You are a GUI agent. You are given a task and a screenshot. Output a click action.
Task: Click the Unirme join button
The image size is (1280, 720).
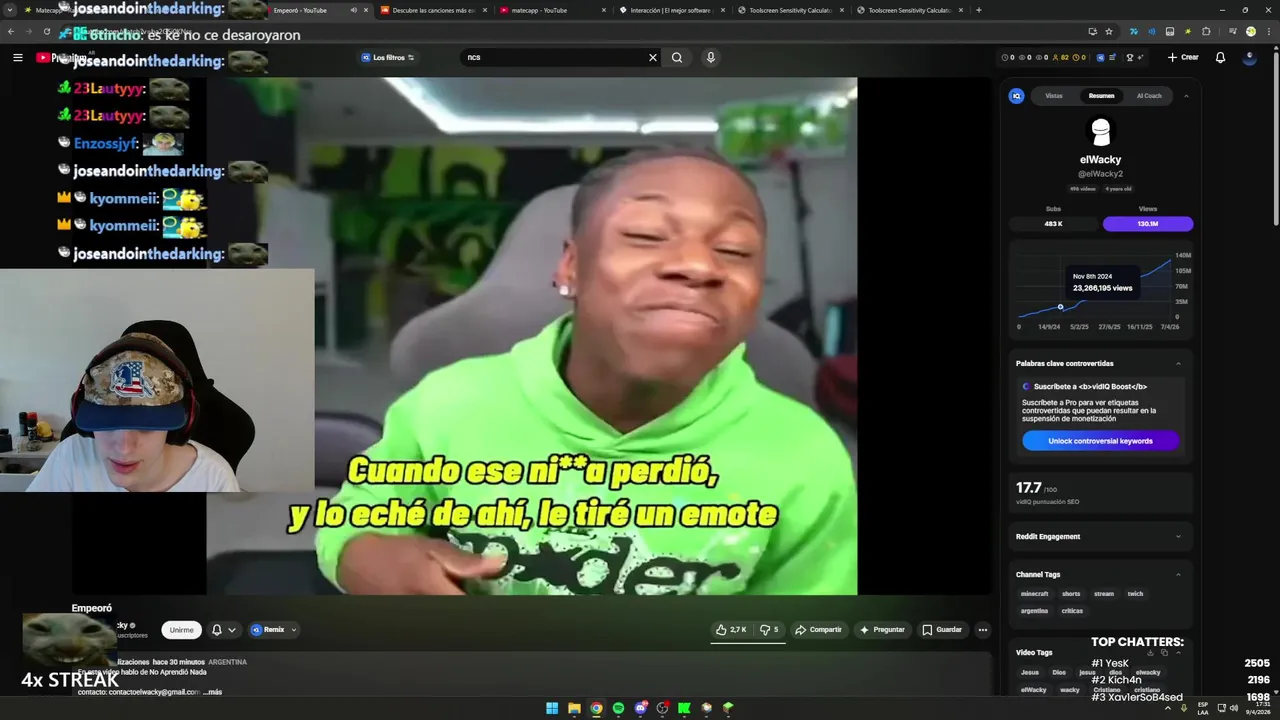click(x=181, y=630)
